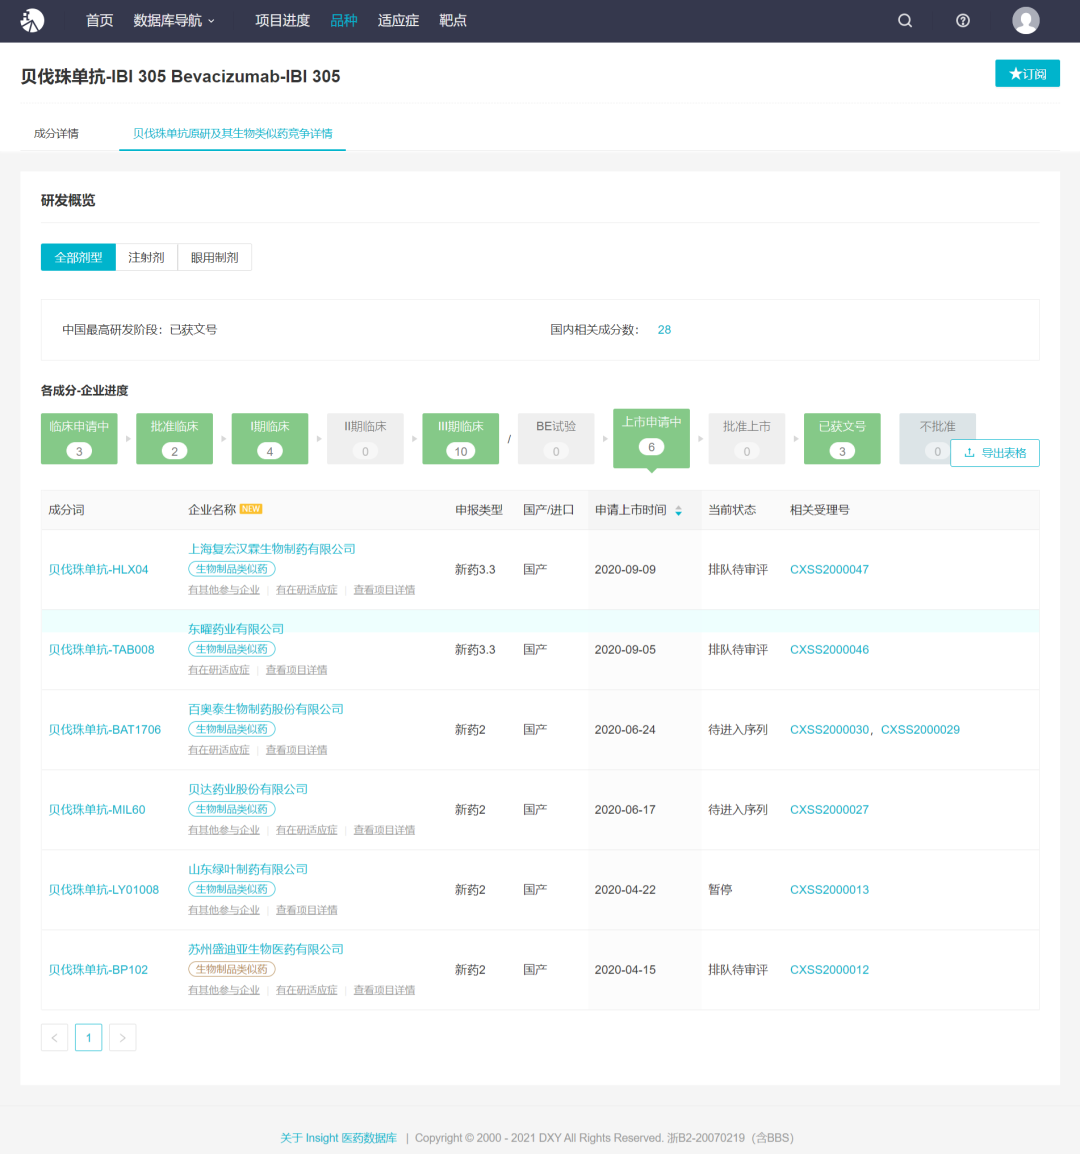This screenshot has width=1080, height=1154.
Task: Open application number CXSS2000047
Action: point(829,570)
